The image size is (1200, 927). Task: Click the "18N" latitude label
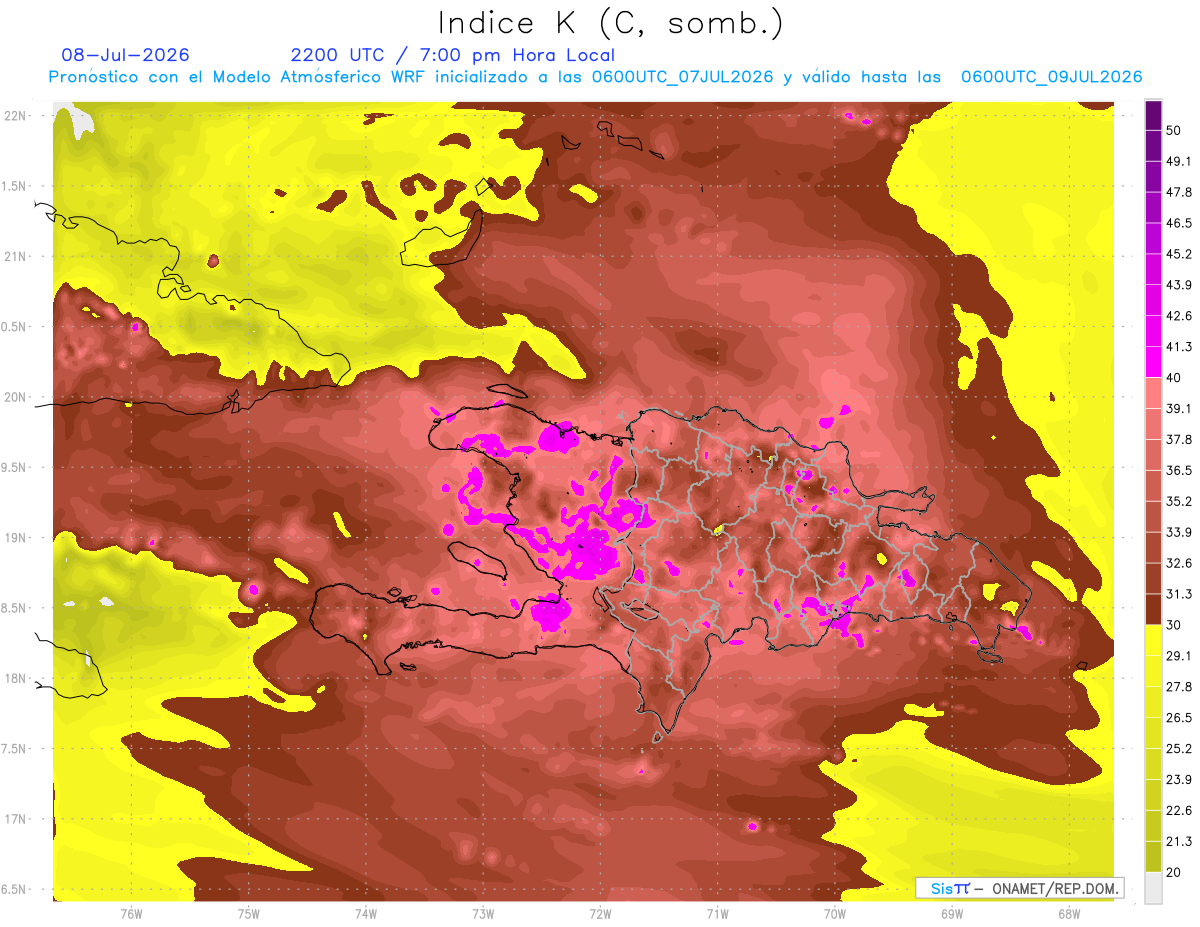click(16, 679)
